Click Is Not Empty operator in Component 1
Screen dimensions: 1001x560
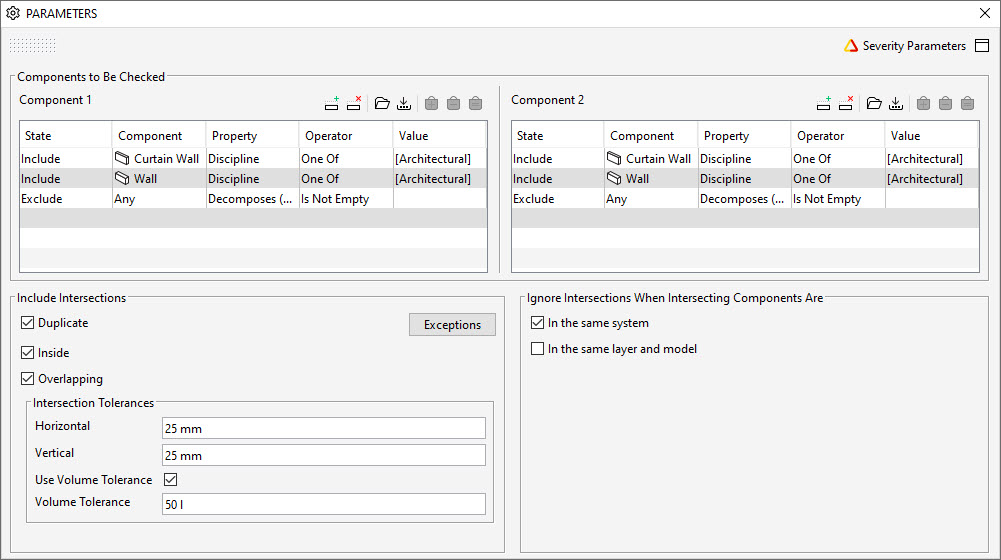point(346,199)
